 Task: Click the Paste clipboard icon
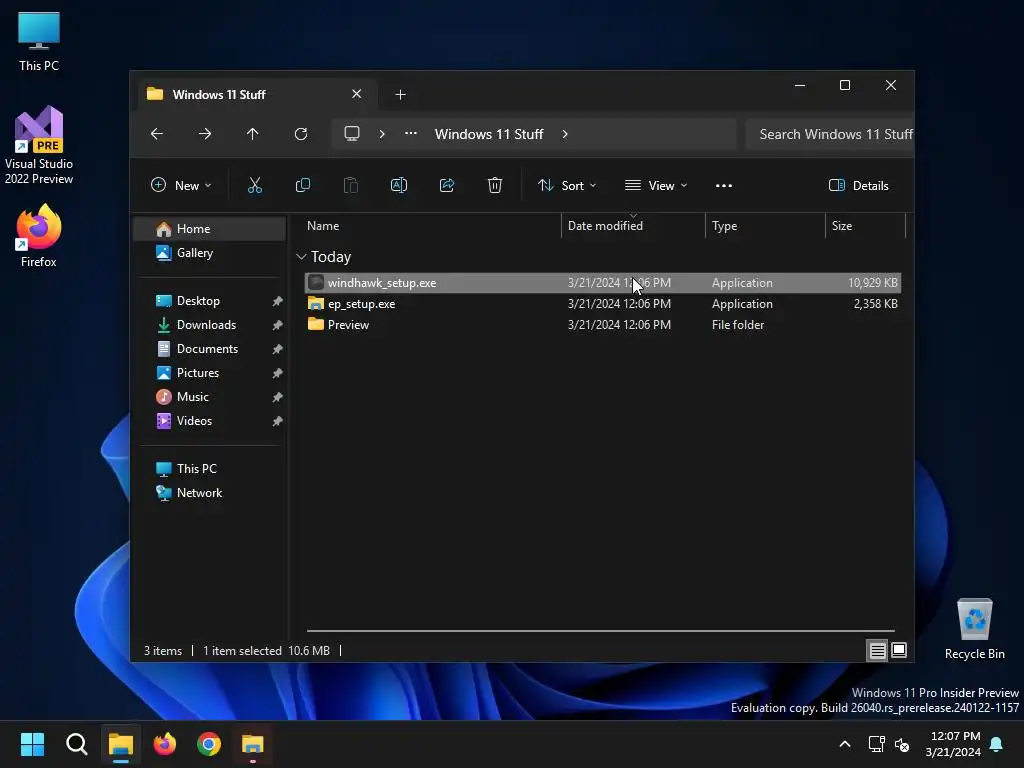click(351, 185)
